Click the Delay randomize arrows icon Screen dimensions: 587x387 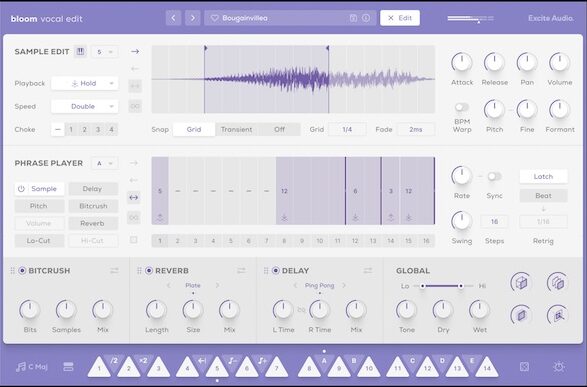[x=368, y=270]
